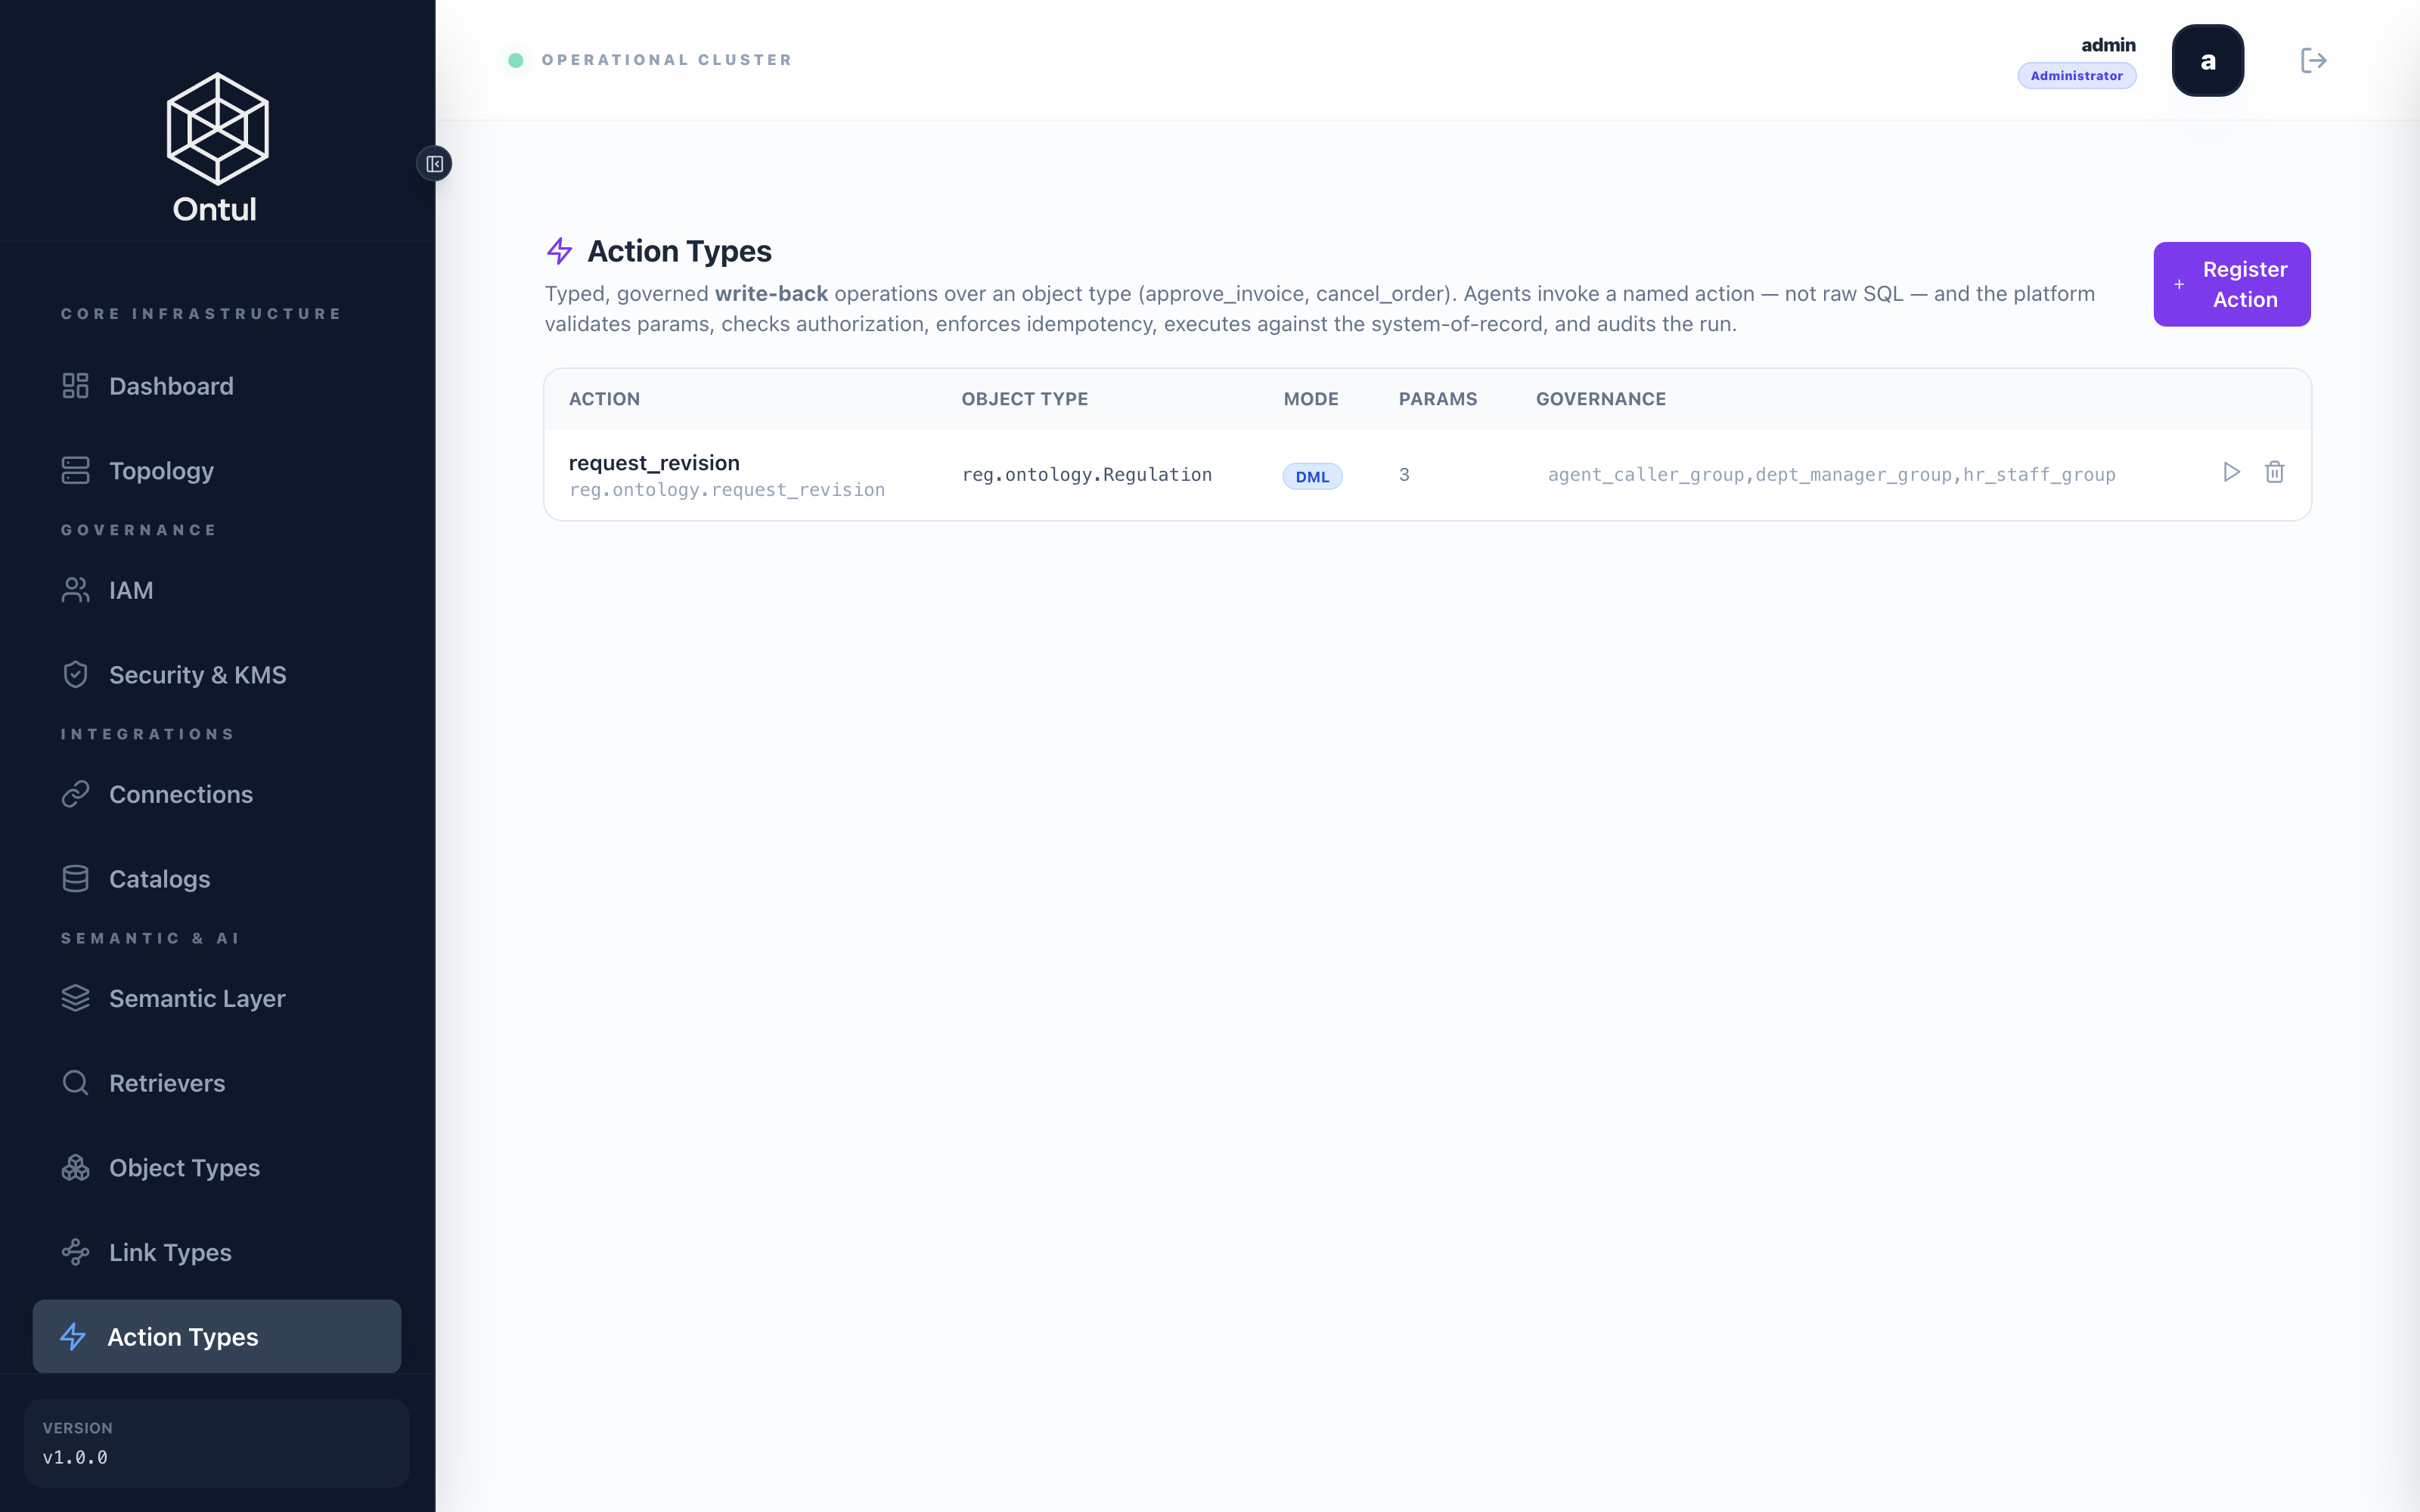Go to Topology in the sidebar
2420x1512 pixels.
coord(217,470)
